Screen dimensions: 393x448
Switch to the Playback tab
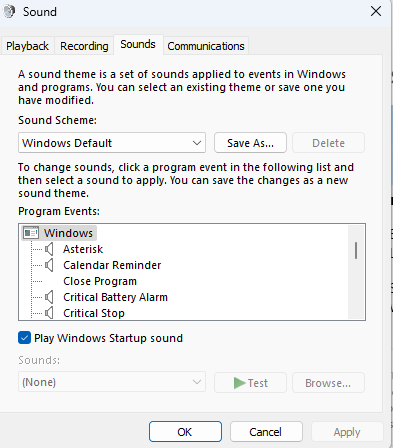click(27, 46)
